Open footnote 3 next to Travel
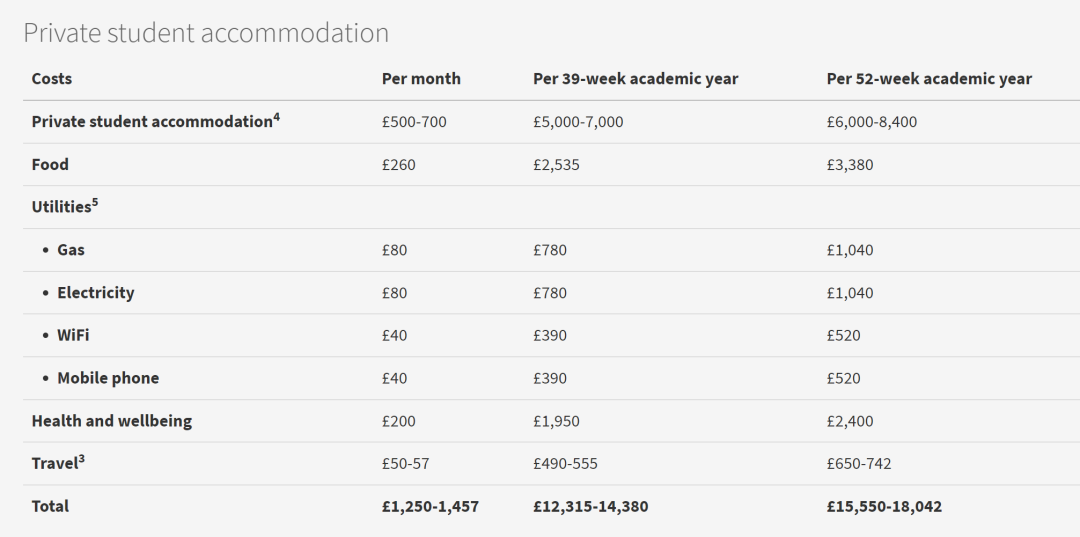The image size is (1080, 537). (79, 459)
